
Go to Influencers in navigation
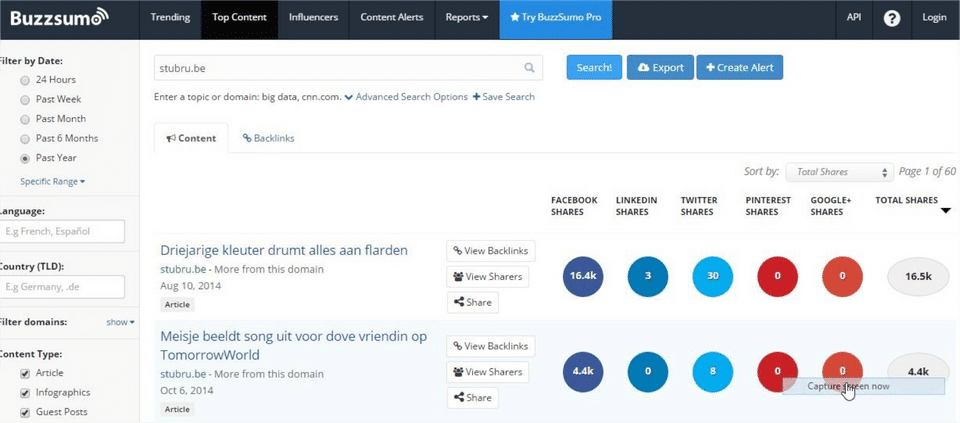coord(313,17)
